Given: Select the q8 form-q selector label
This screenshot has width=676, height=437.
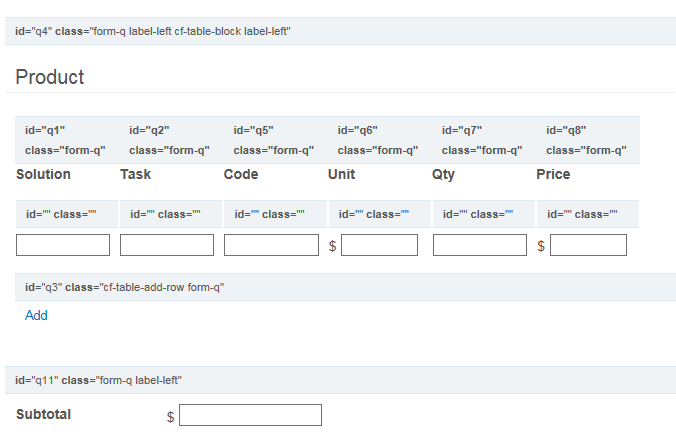Looking at the screenshot, I should pyautogui.click(x=588, y=140).
